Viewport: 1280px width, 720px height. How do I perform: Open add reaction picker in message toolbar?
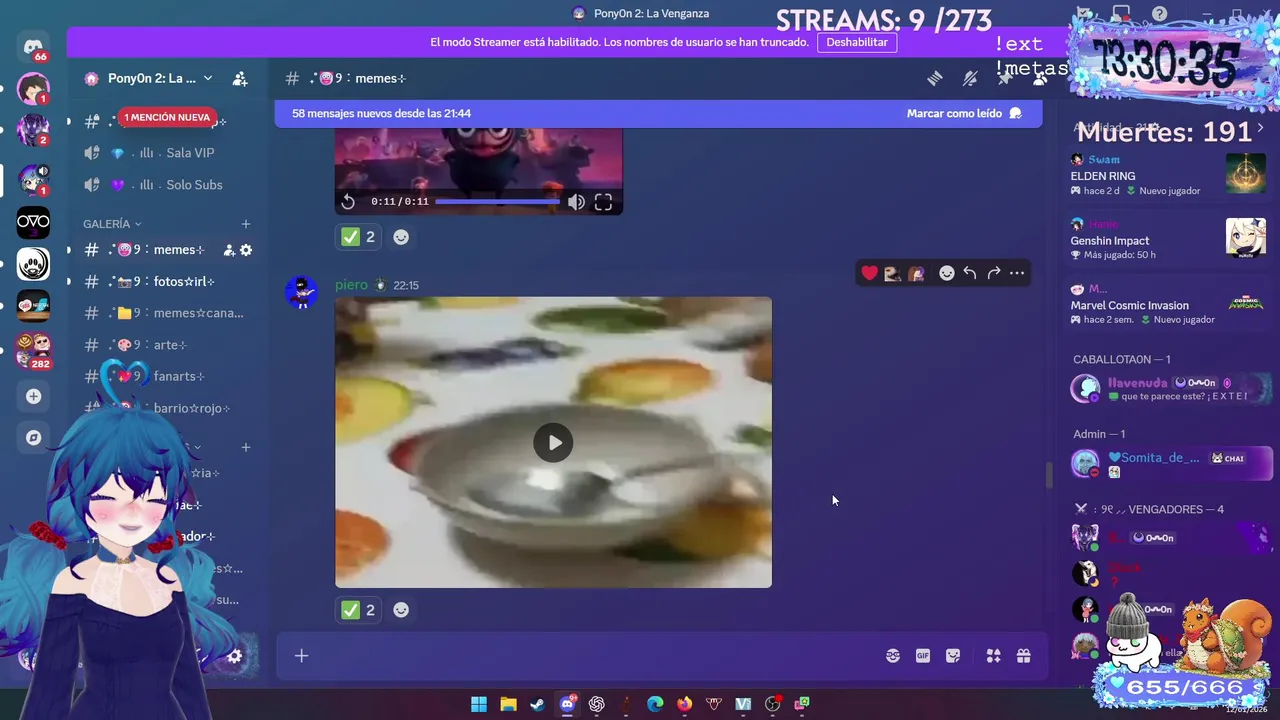(946, 273)
